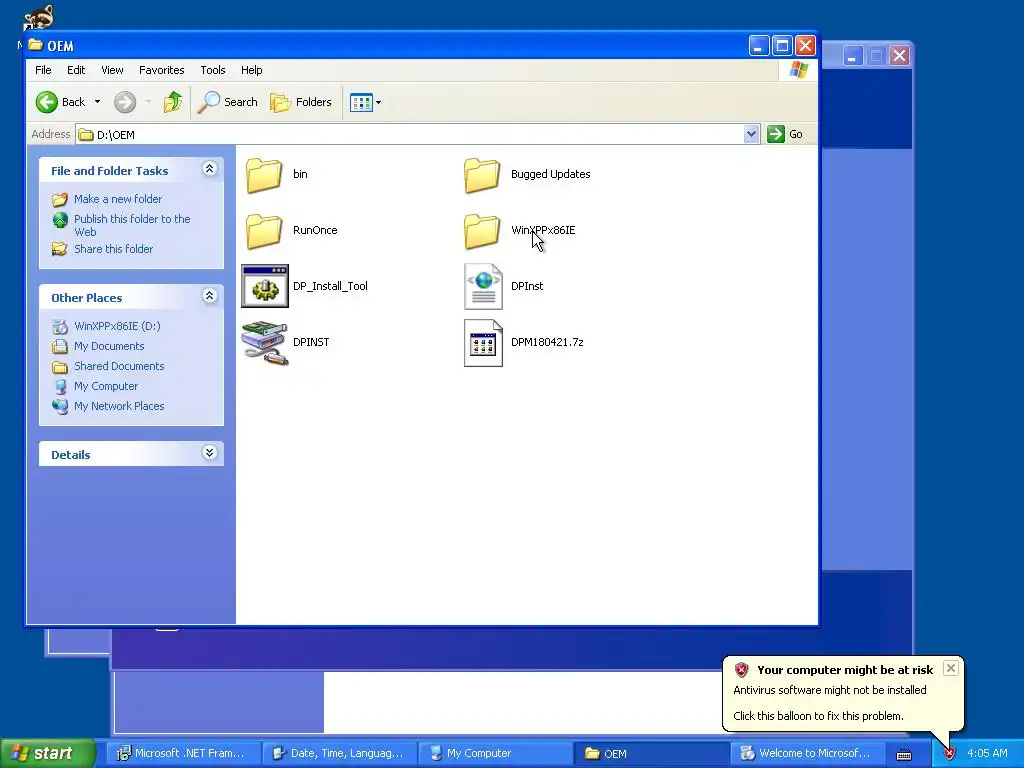Click Share this folder

[x=114, y=249]
